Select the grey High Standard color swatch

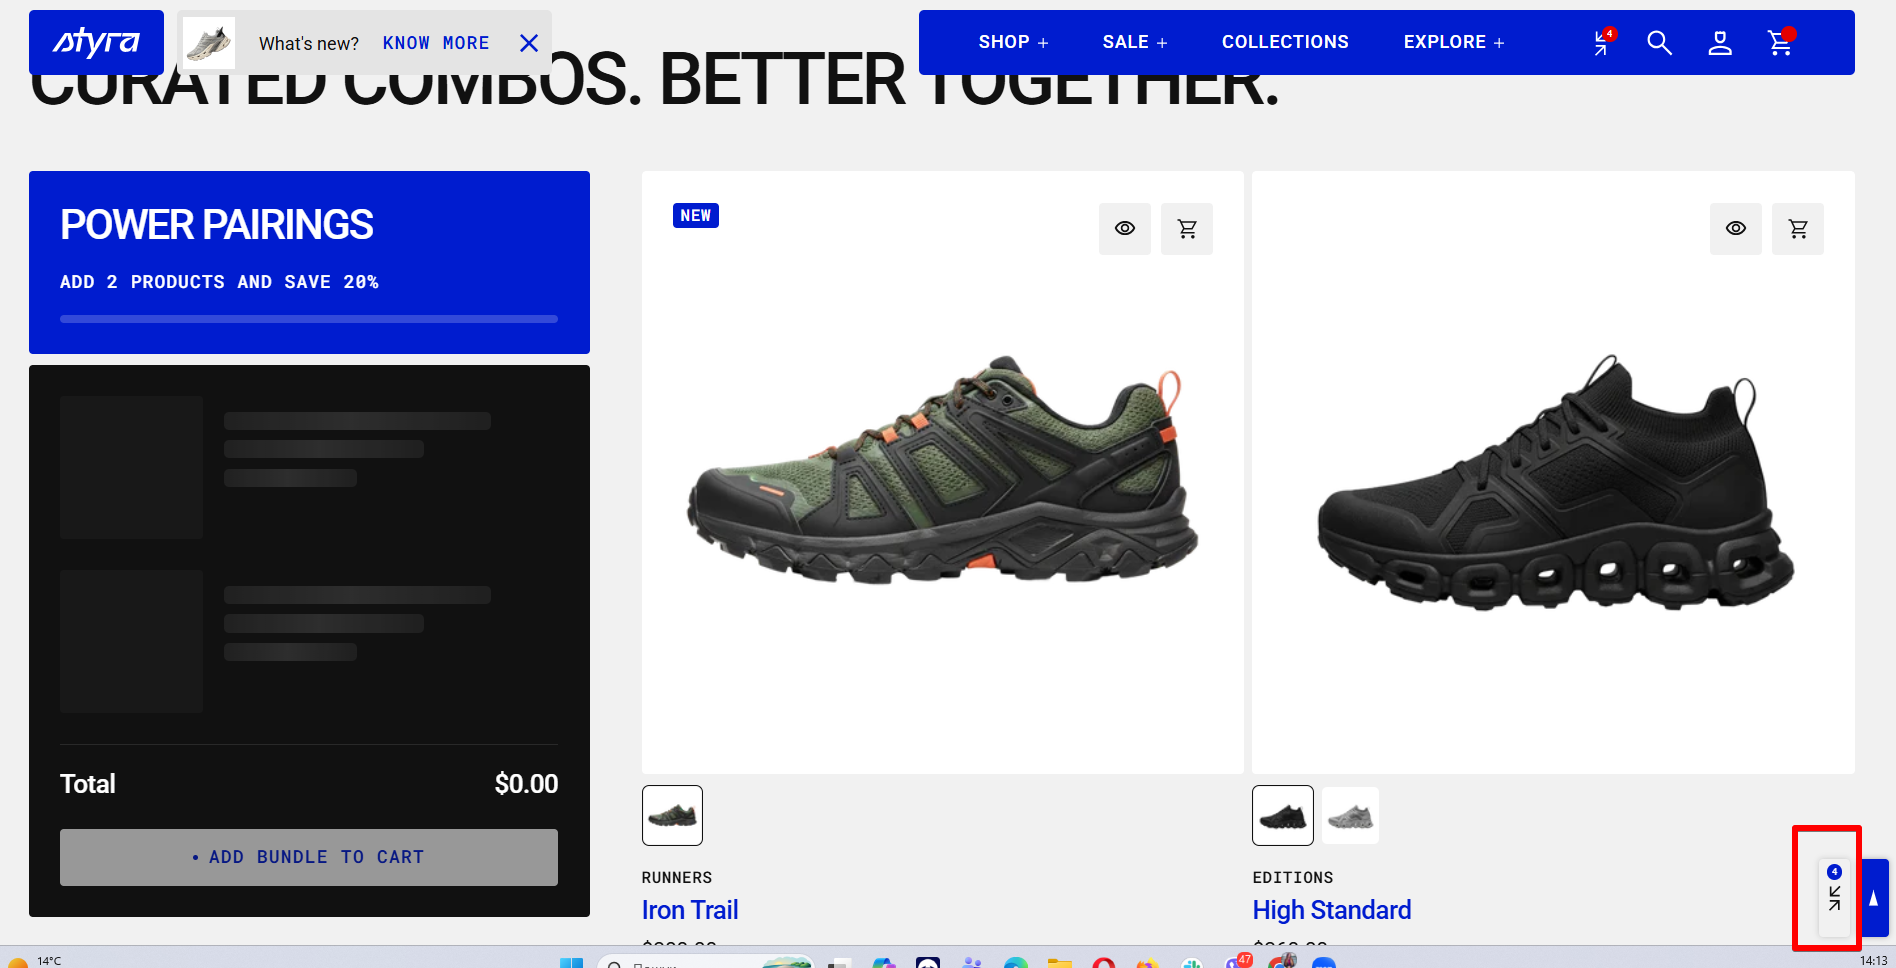coord(1350,816)
